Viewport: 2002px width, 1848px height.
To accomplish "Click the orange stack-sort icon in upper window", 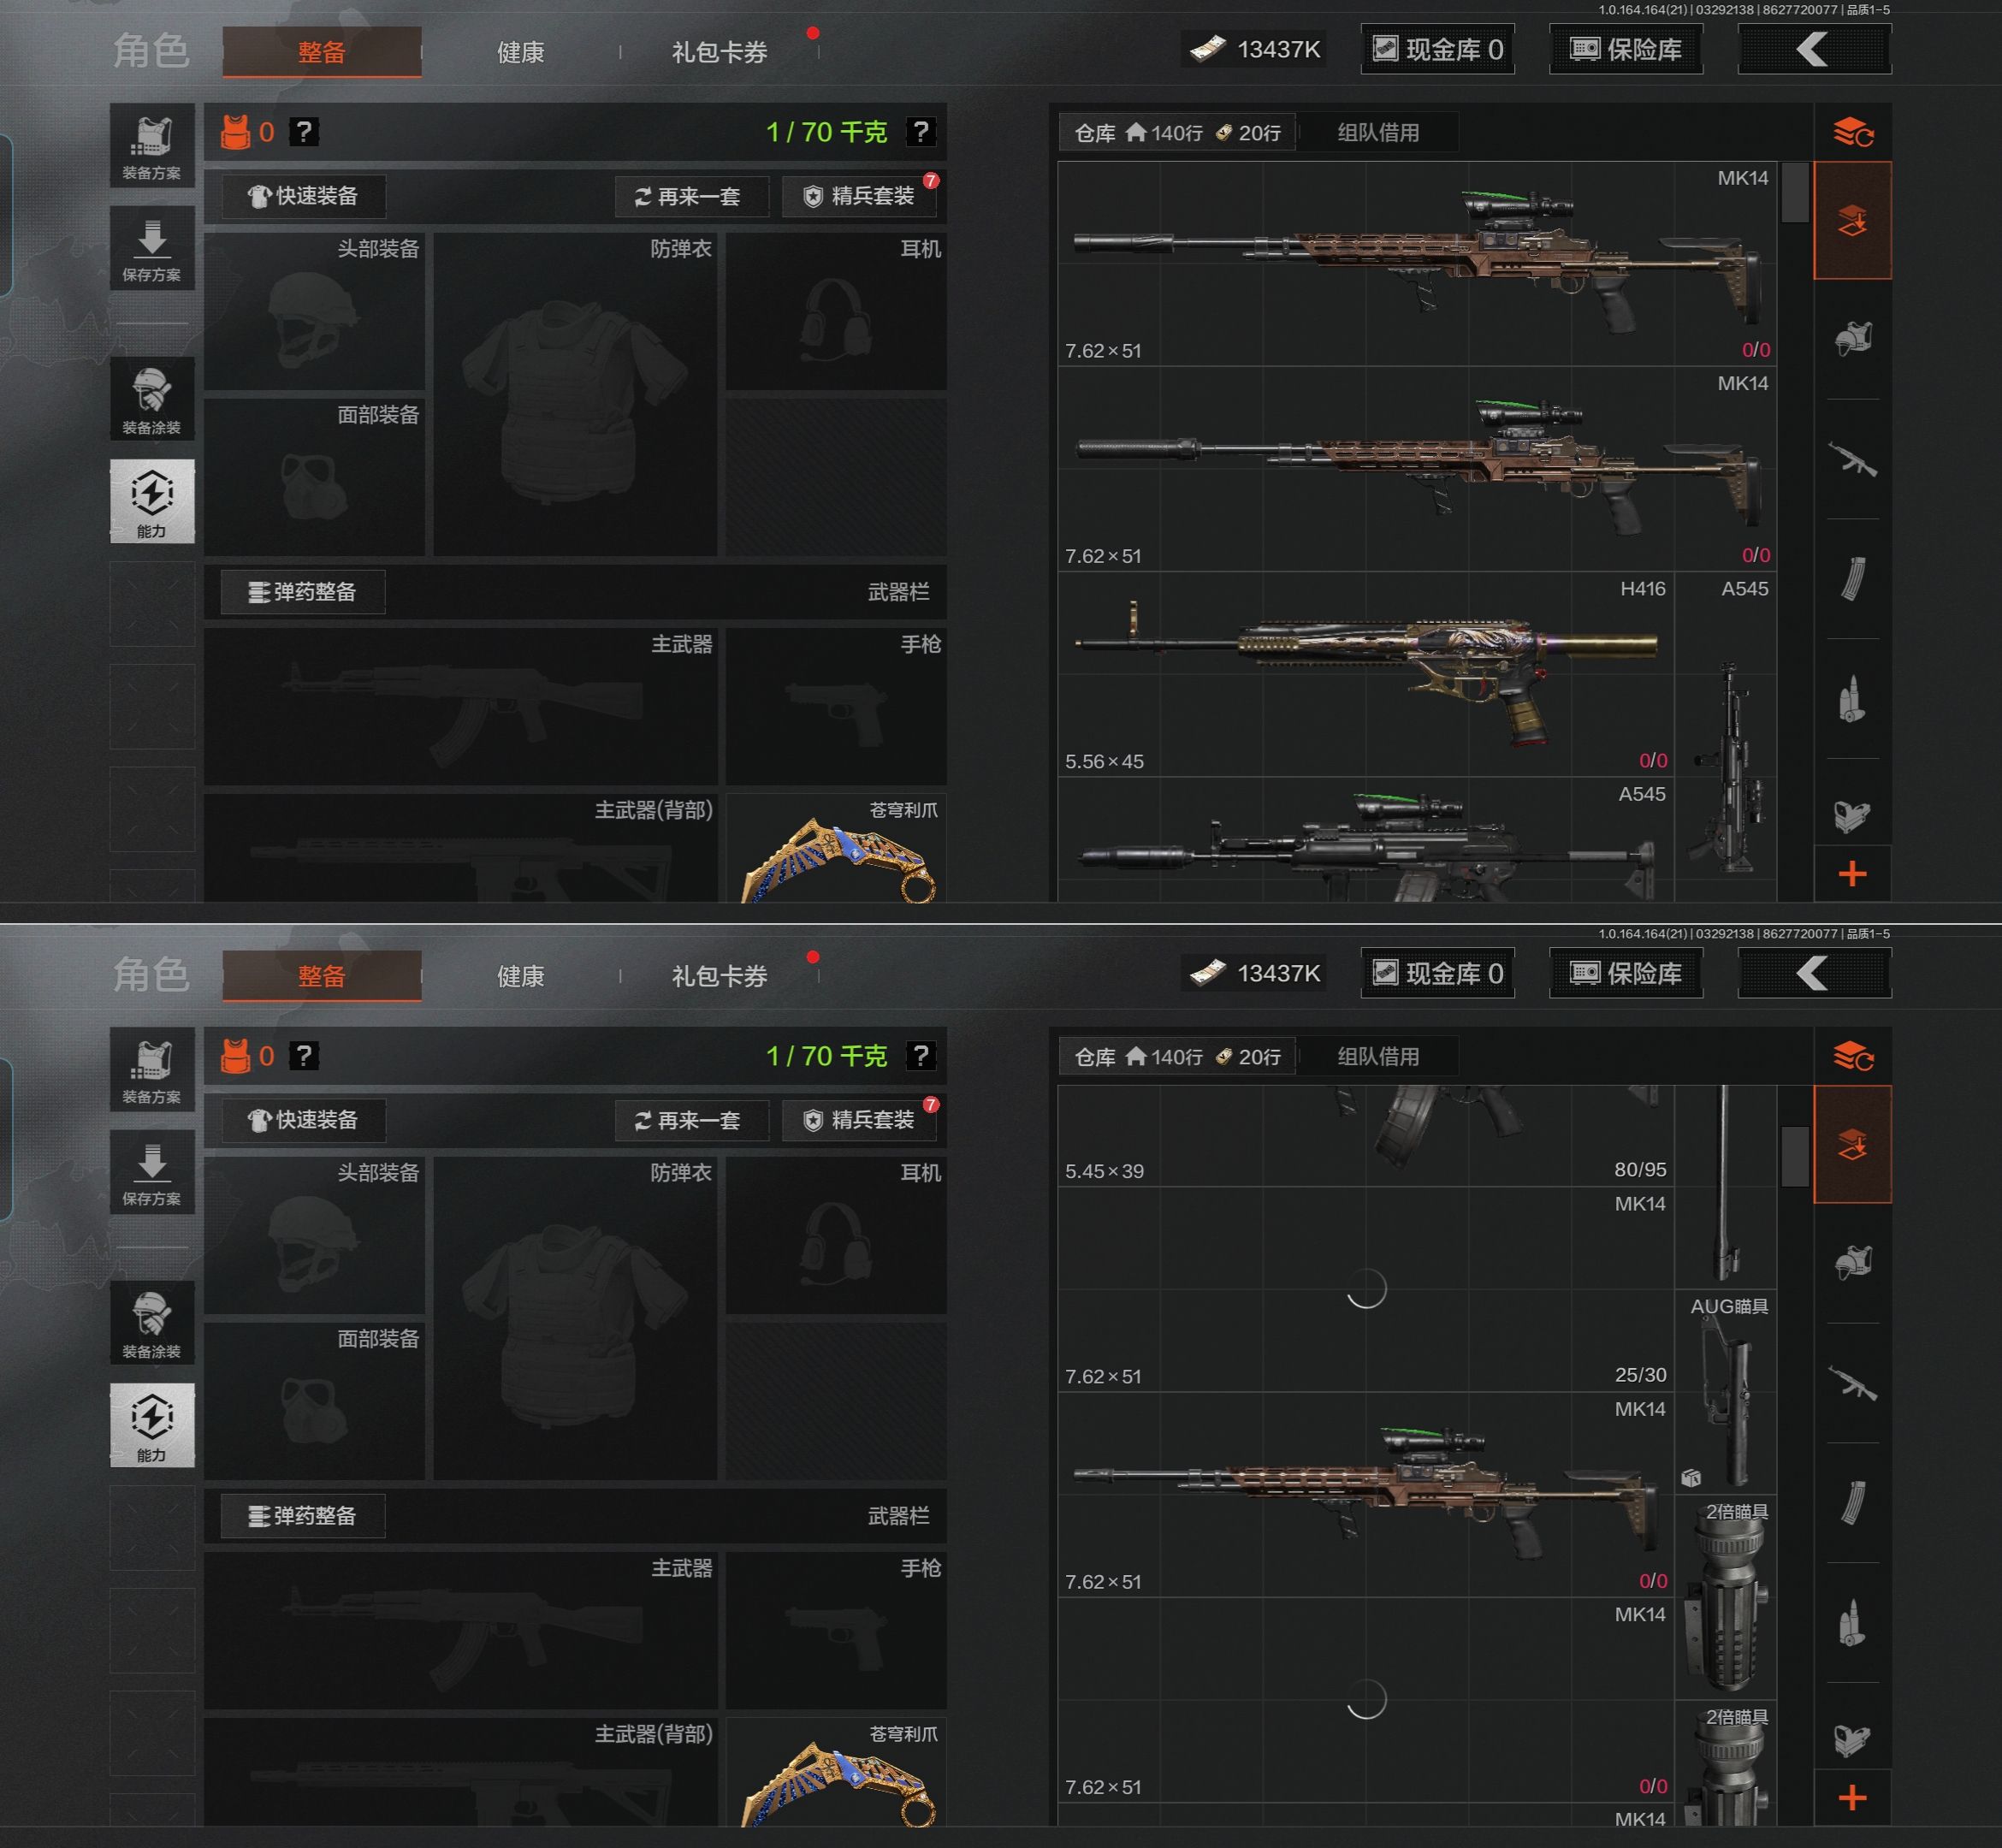I will click(1852, 132).
